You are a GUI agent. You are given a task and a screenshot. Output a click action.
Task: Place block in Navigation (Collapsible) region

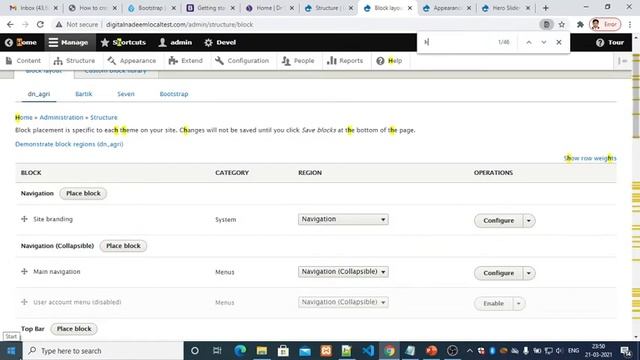click(x=123, y=246)
